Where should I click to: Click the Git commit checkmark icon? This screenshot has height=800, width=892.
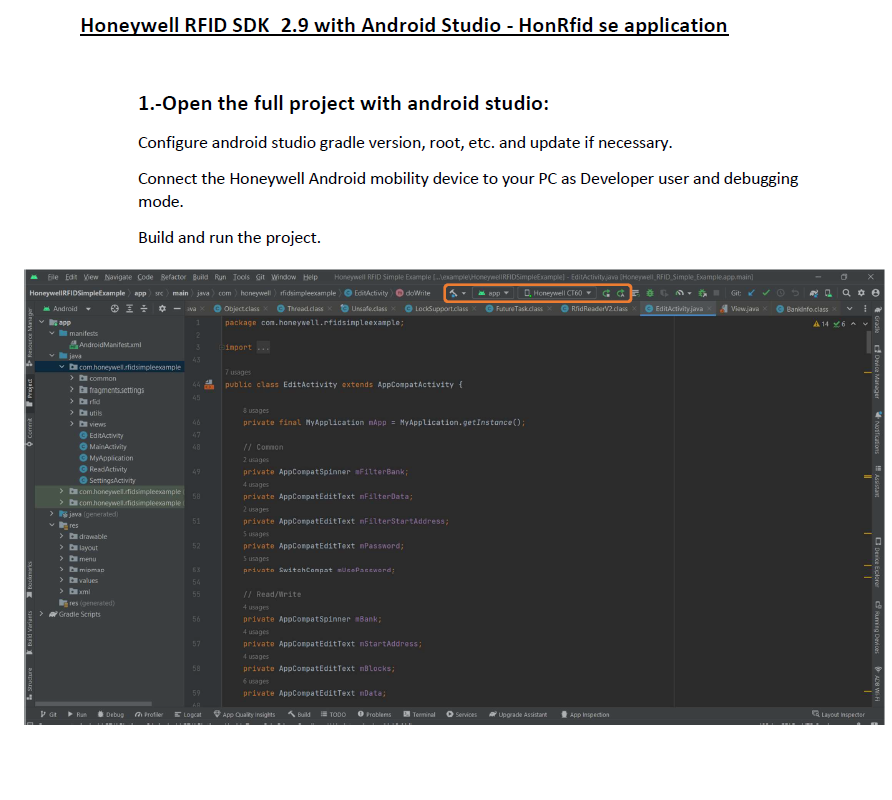[x=766, y=293]
